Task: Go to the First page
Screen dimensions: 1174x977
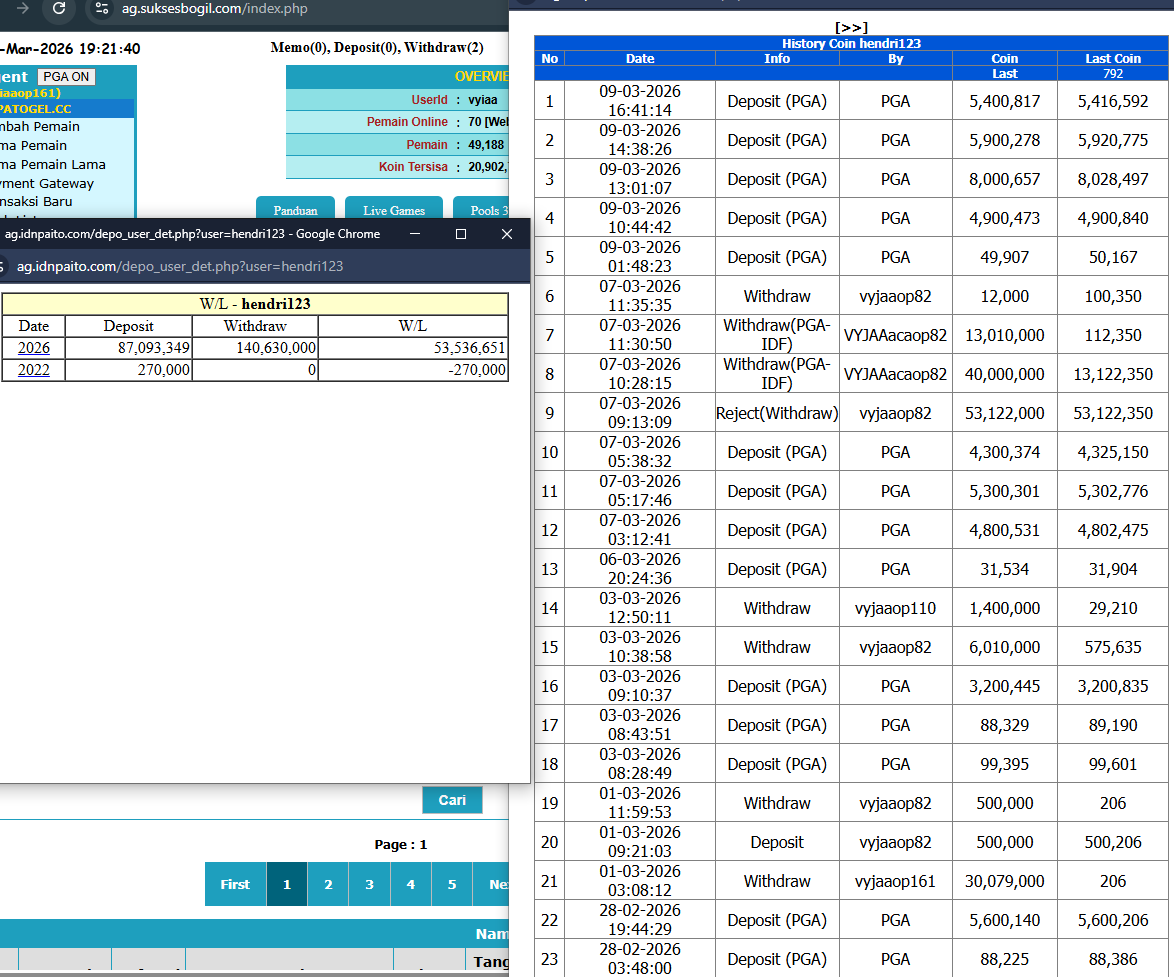Action: (235, 884)
